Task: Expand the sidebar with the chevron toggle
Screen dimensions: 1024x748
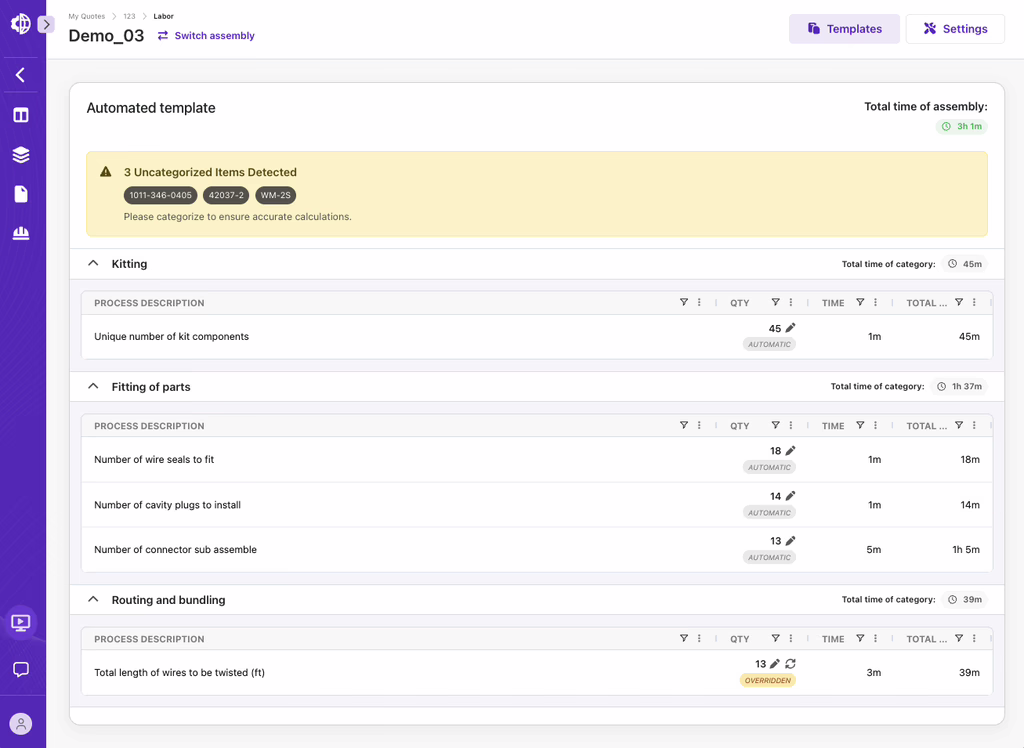Action: pos(46,24)
